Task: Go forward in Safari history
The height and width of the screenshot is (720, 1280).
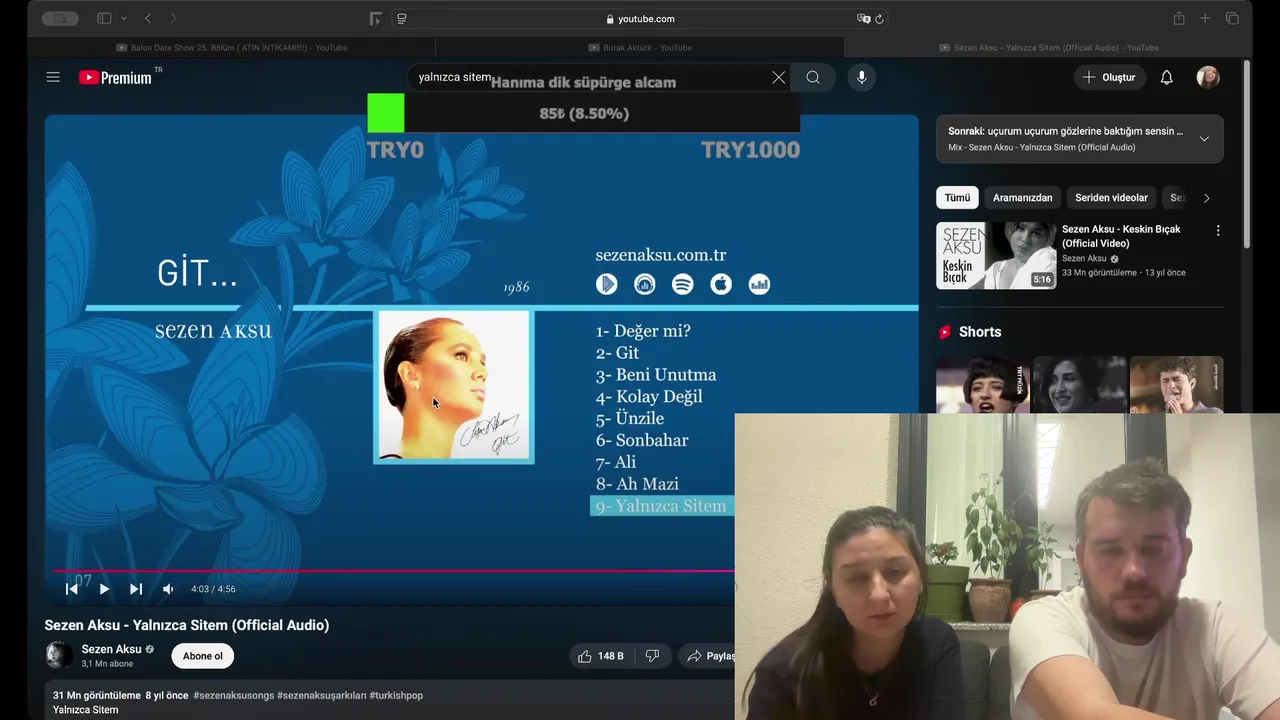Action: point(173,18)
